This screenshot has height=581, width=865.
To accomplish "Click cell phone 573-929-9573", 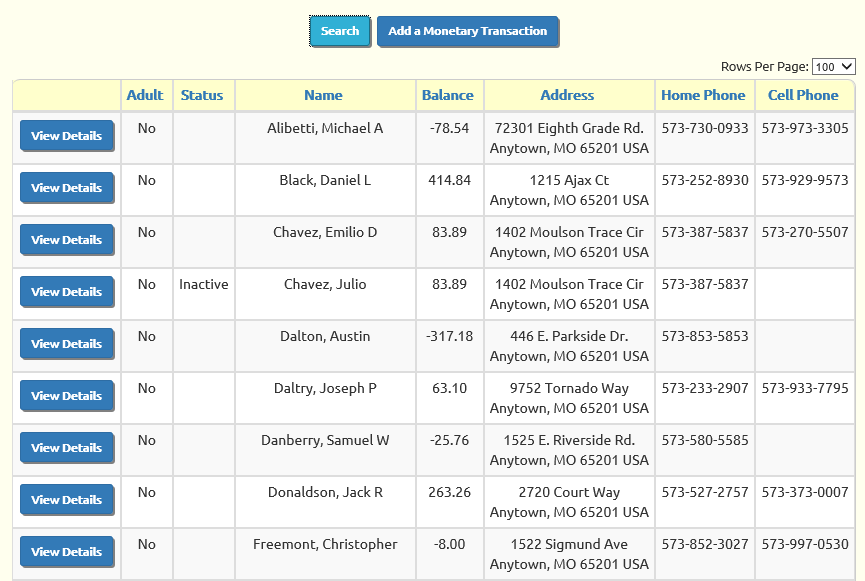I will (x=805, y=180).
